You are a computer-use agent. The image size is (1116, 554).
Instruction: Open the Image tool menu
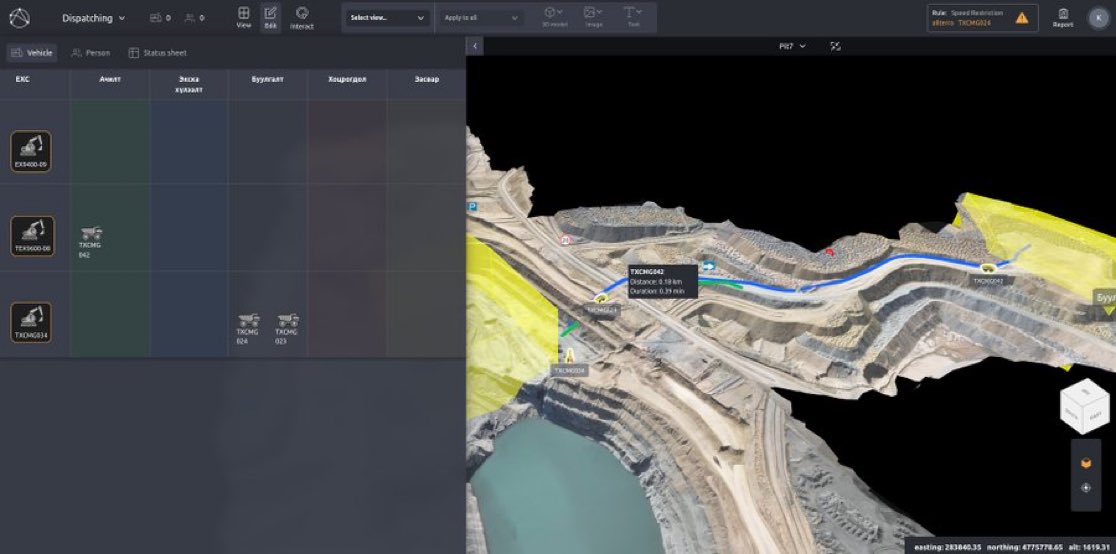click(594, 18)
